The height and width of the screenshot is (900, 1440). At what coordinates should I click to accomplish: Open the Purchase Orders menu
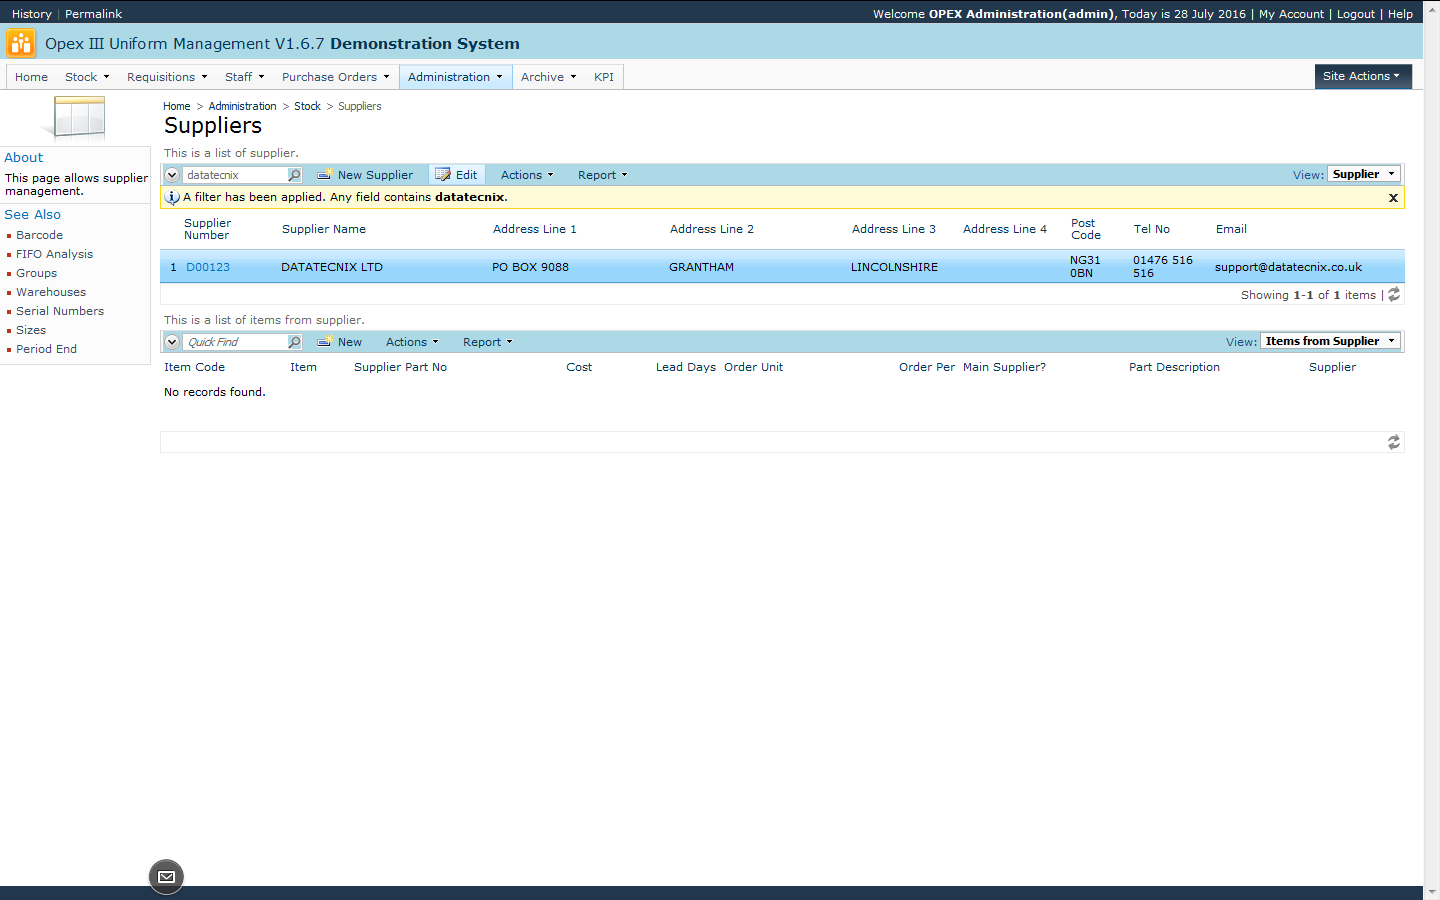click(x=335, y=77)
